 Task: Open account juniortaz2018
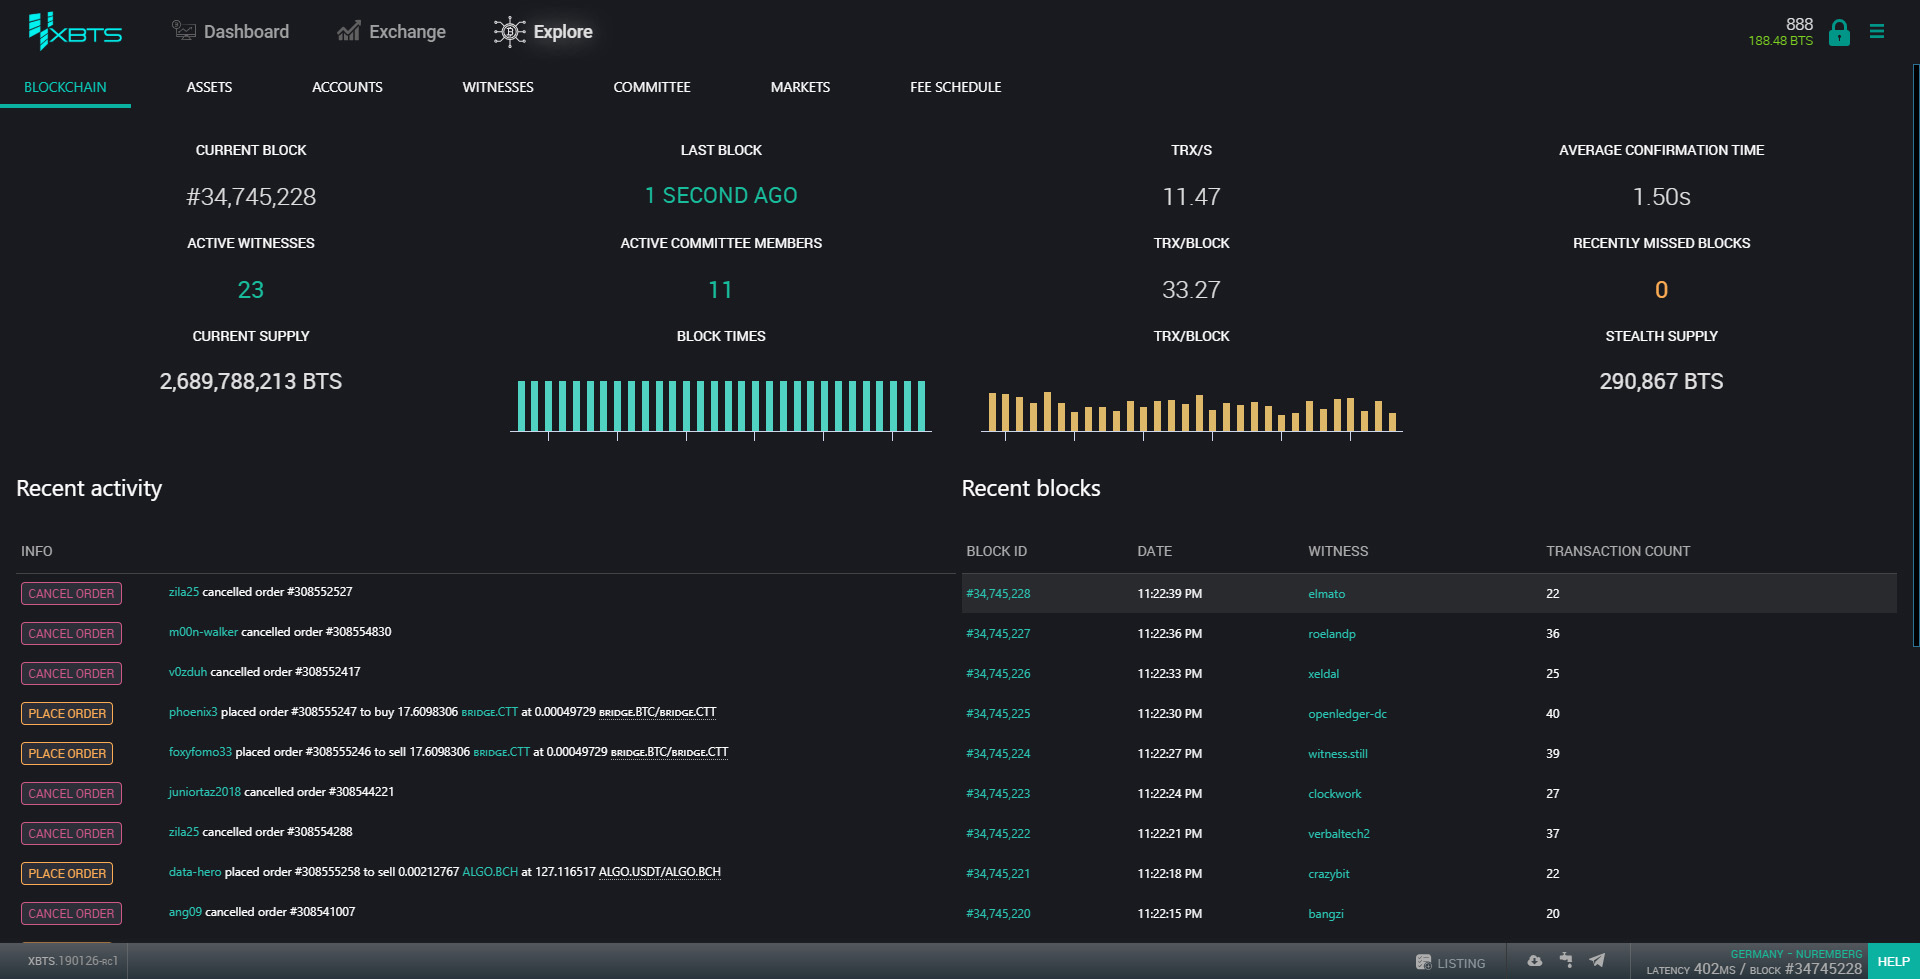[x=204, y=792]
